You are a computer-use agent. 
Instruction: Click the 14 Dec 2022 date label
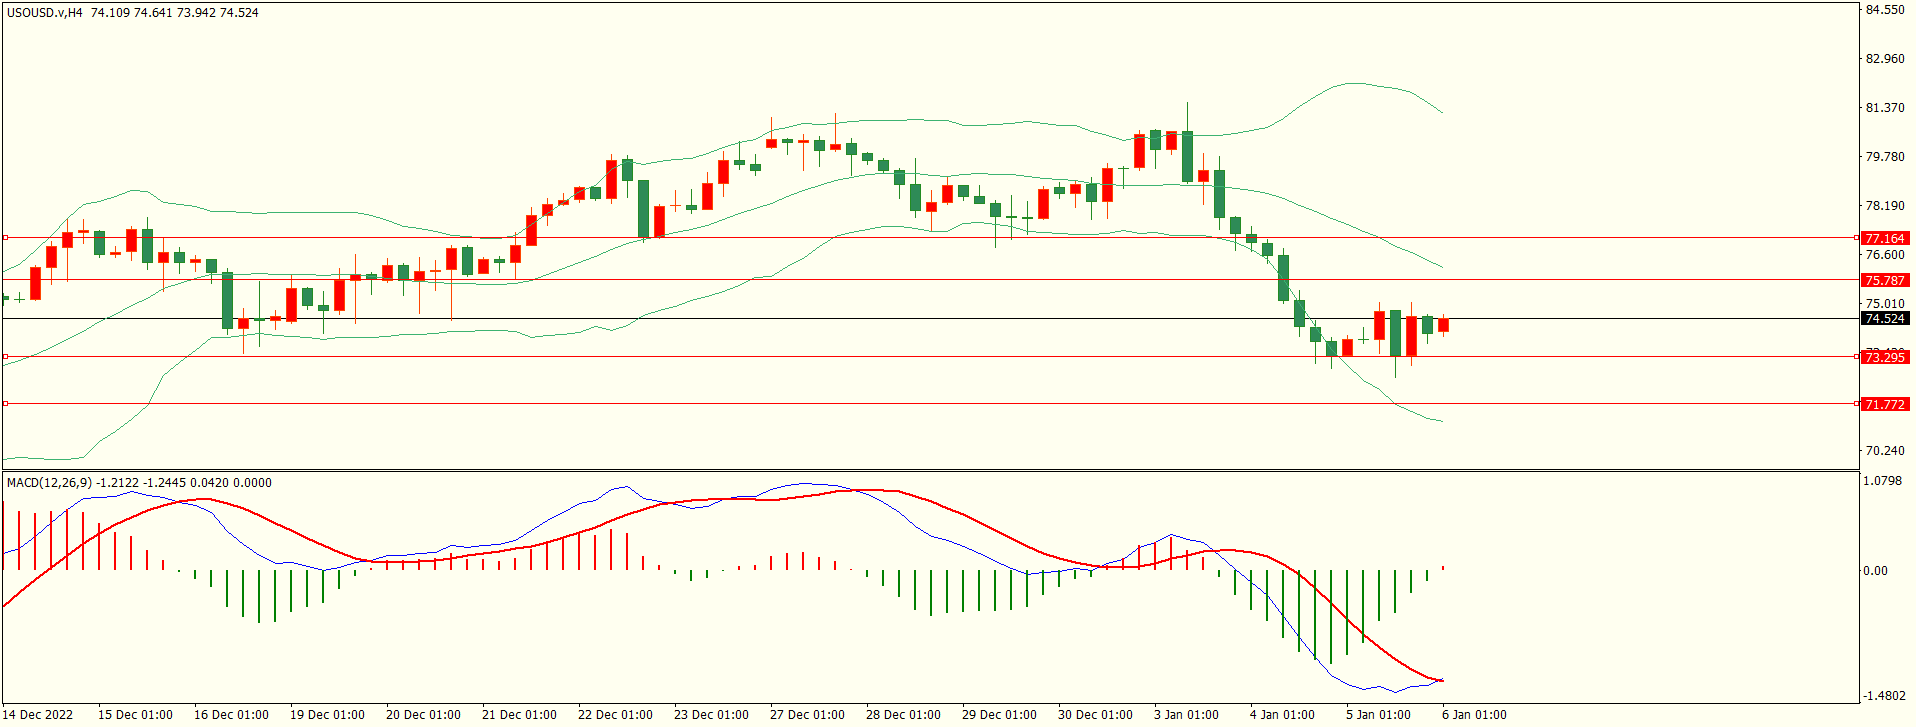[x=38, y=714]
